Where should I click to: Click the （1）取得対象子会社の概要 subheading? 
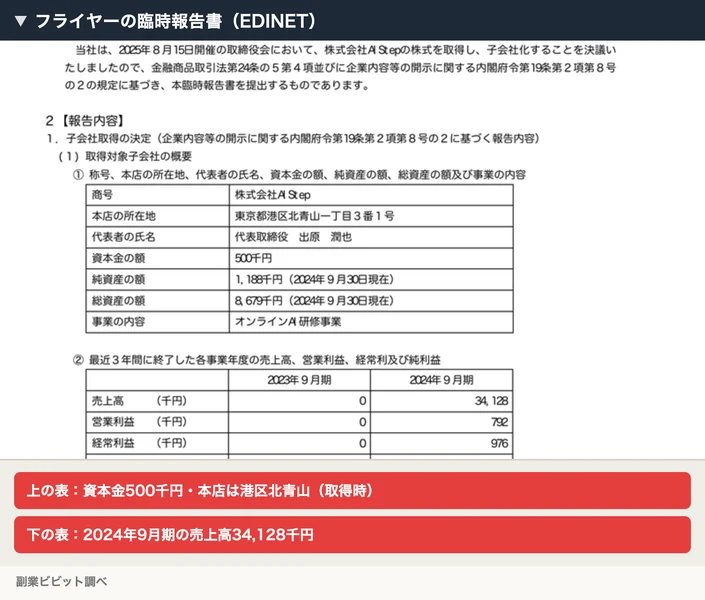pos(125,156)
